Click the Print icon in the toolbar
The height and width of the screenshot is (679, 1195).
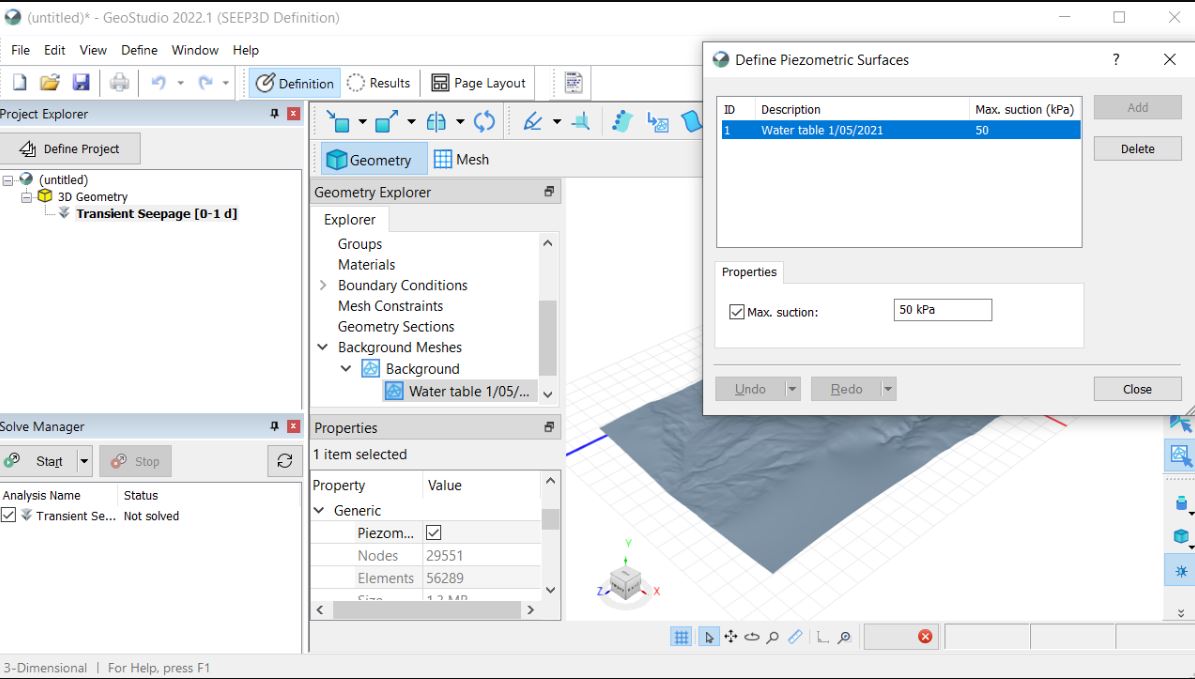tap(119, 82)
